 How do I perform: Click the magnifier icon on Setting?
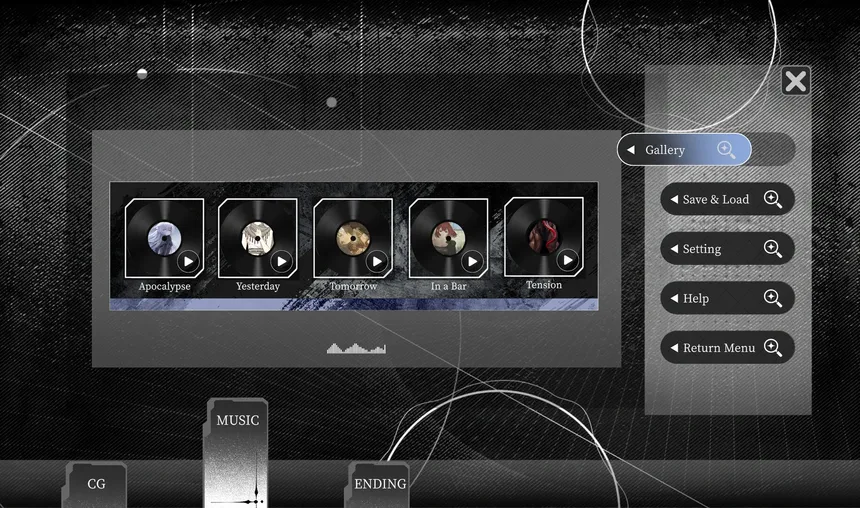(773, 249)
